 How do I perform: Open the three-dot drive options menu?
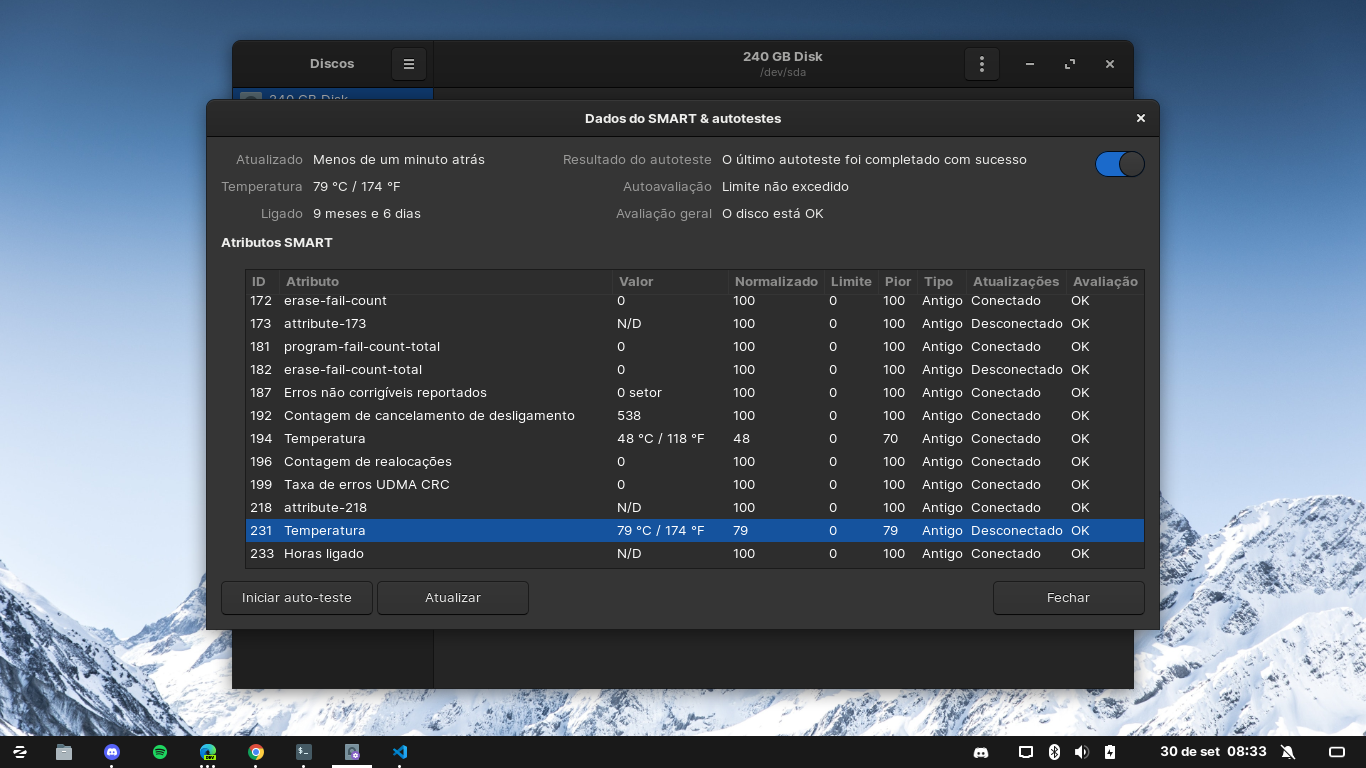[x=982, y=64]
